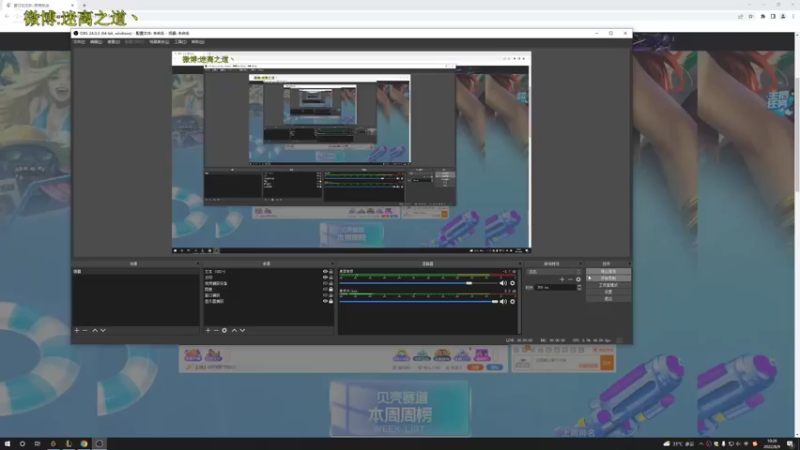Open the 查看 (View) menu in OBS
This screenshot has height=450, width=800.
pyautogui.click(x=114, y=42)
